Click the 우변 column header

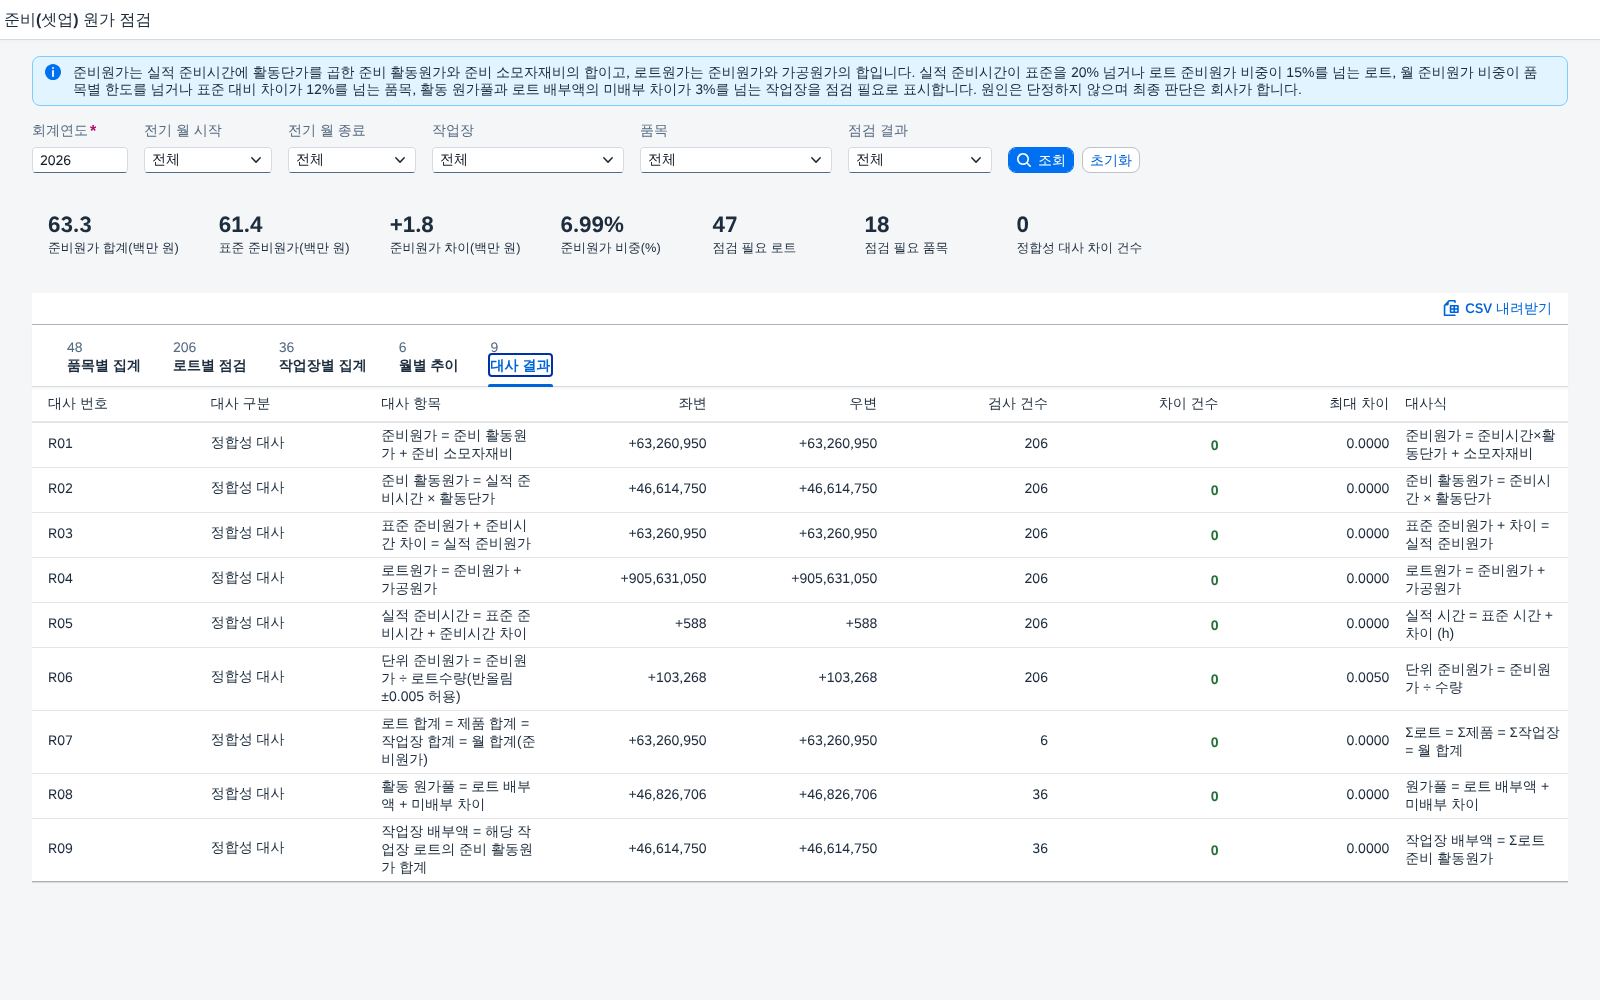(x=863, y=404)
